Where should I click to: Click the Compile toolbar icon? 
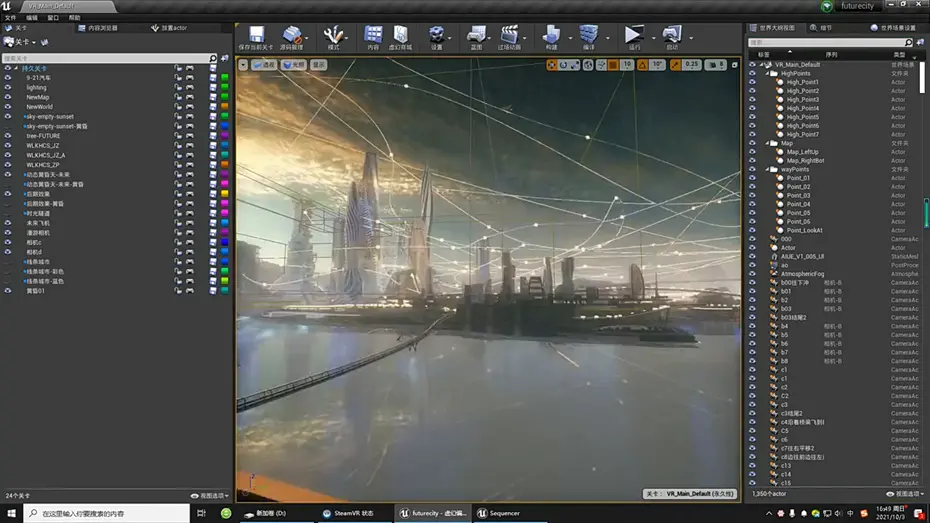(588, 37)
